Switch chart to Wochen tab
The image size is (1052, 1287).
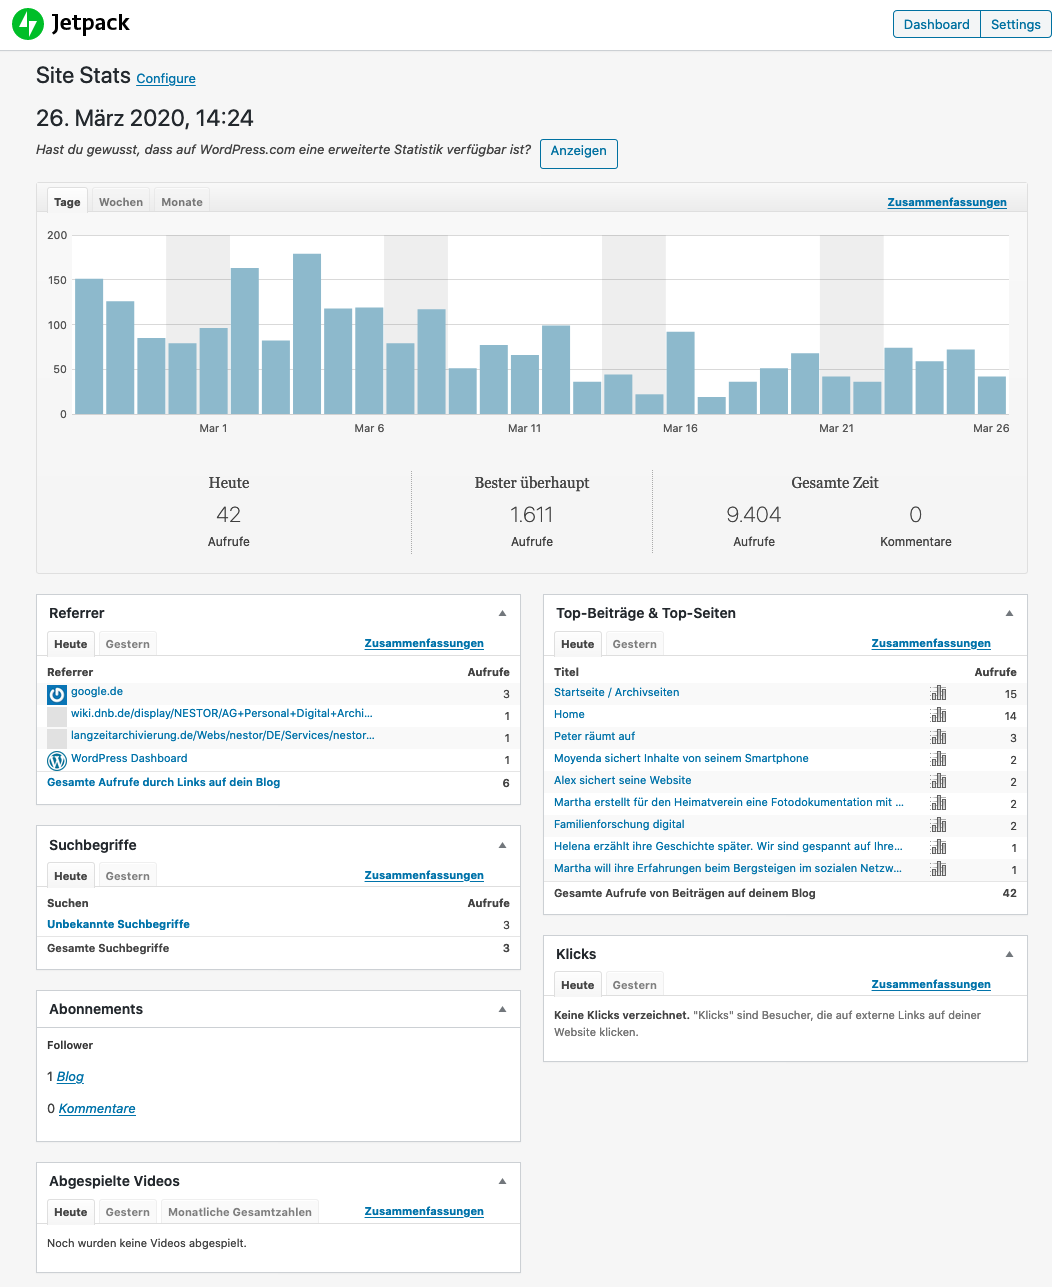tap(121, 202)
